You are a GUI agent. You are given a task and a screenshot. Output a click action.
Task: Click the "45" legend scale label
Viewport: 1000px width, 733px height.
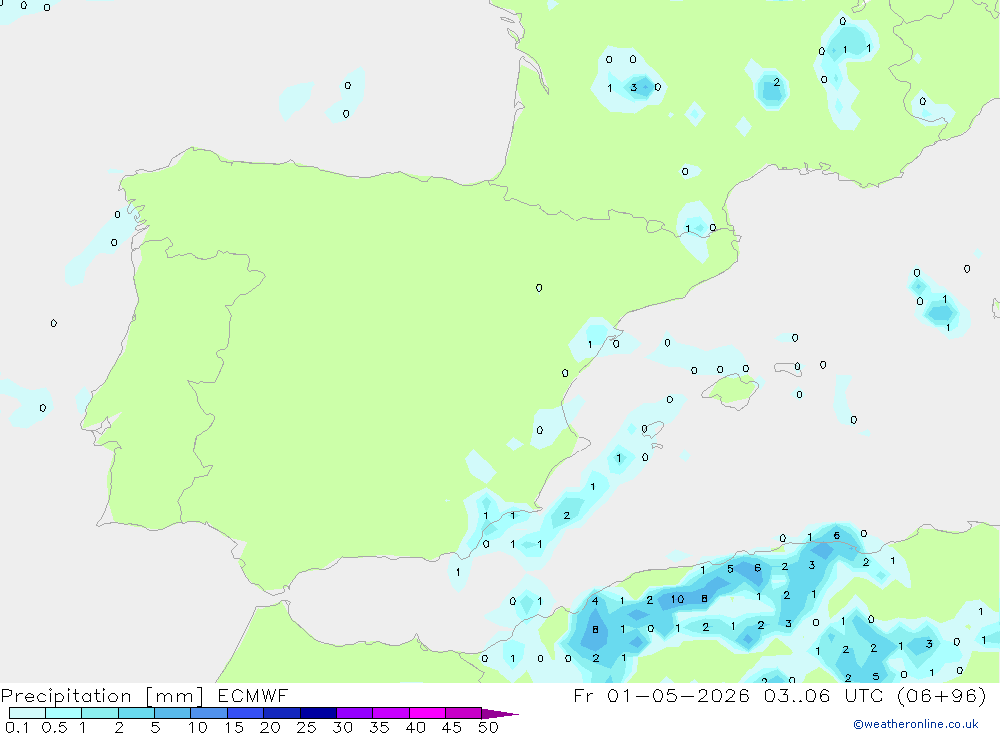click(452, 727)
